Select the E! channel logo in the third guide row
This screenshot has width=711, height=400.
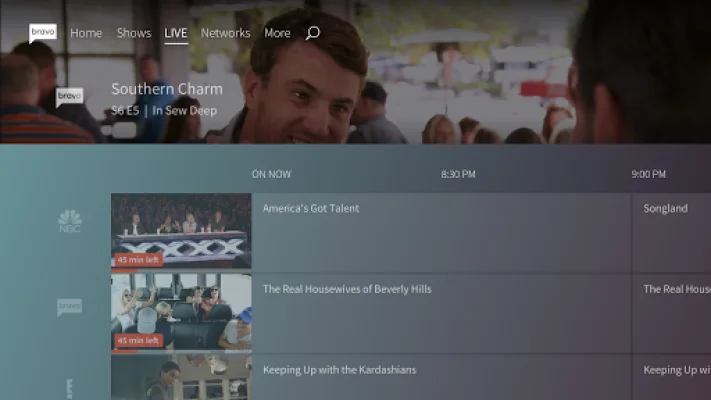coord(69,385)
